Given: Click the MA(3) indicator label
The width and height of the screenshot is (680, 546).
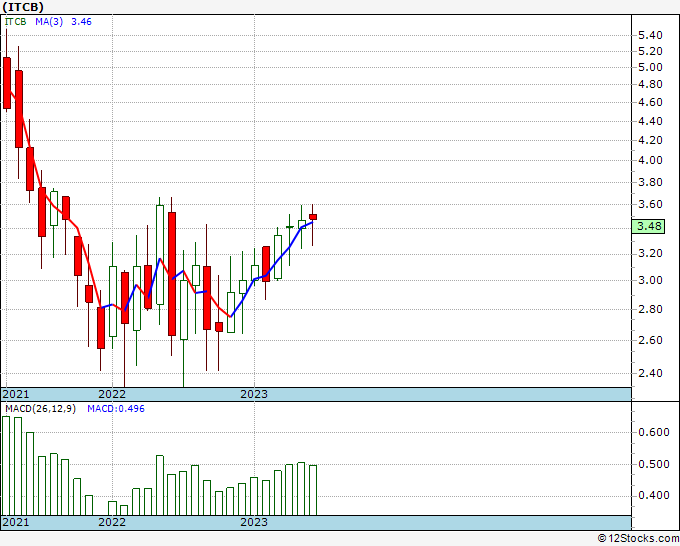Looking at the screenshot, I should [49, 22].
